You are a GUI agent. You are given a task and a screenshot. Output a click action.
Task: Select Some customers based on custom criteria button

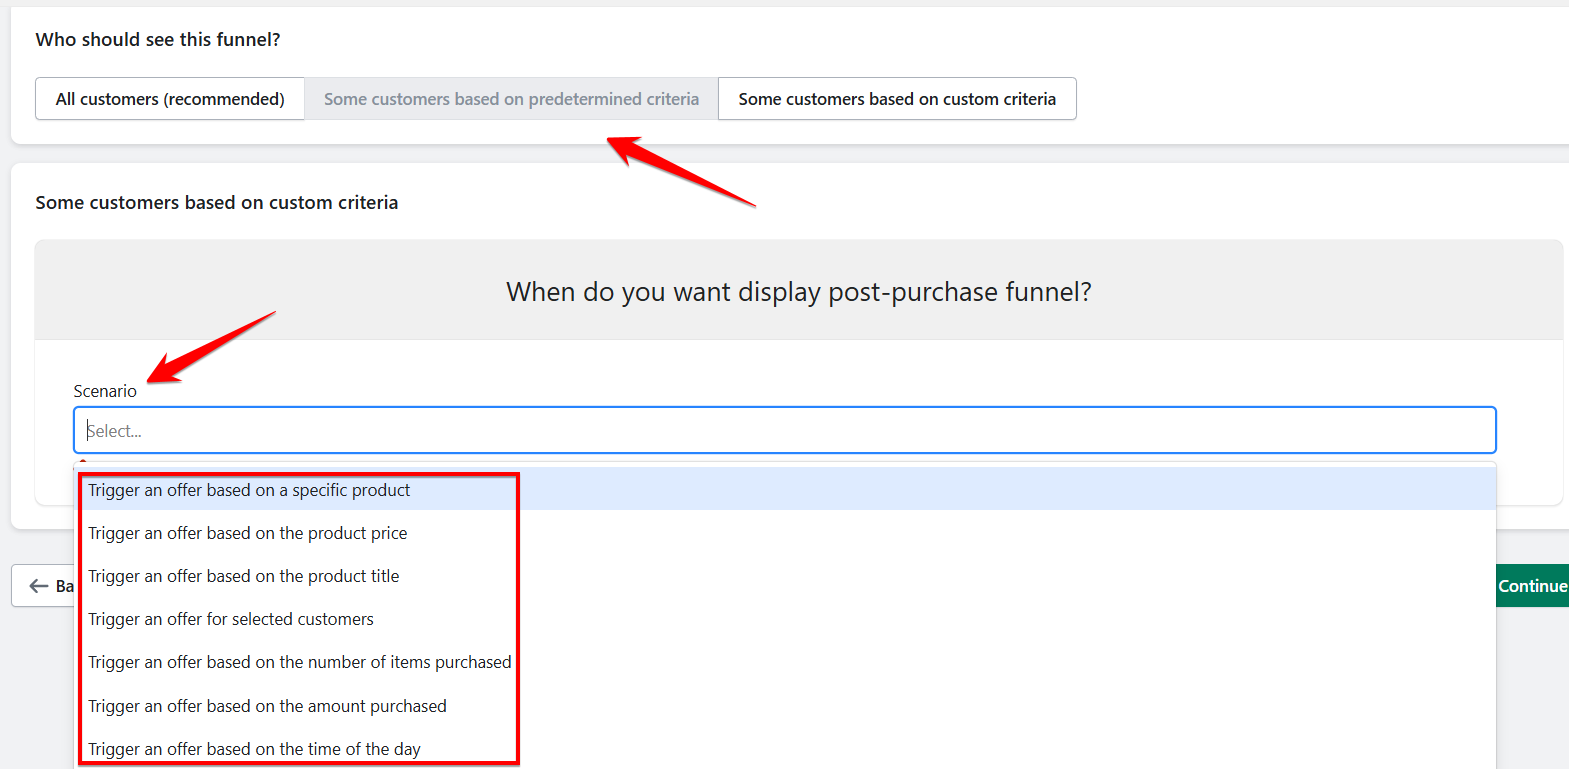click(x=897, y=99)
